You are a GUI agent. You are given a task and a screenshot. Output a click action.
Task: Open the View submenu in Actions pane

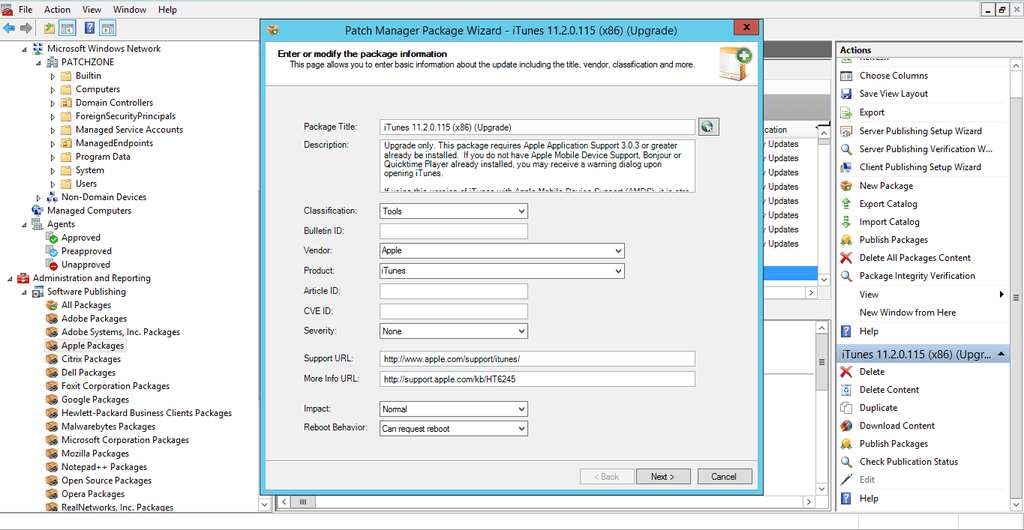click(x=922, y=294)
